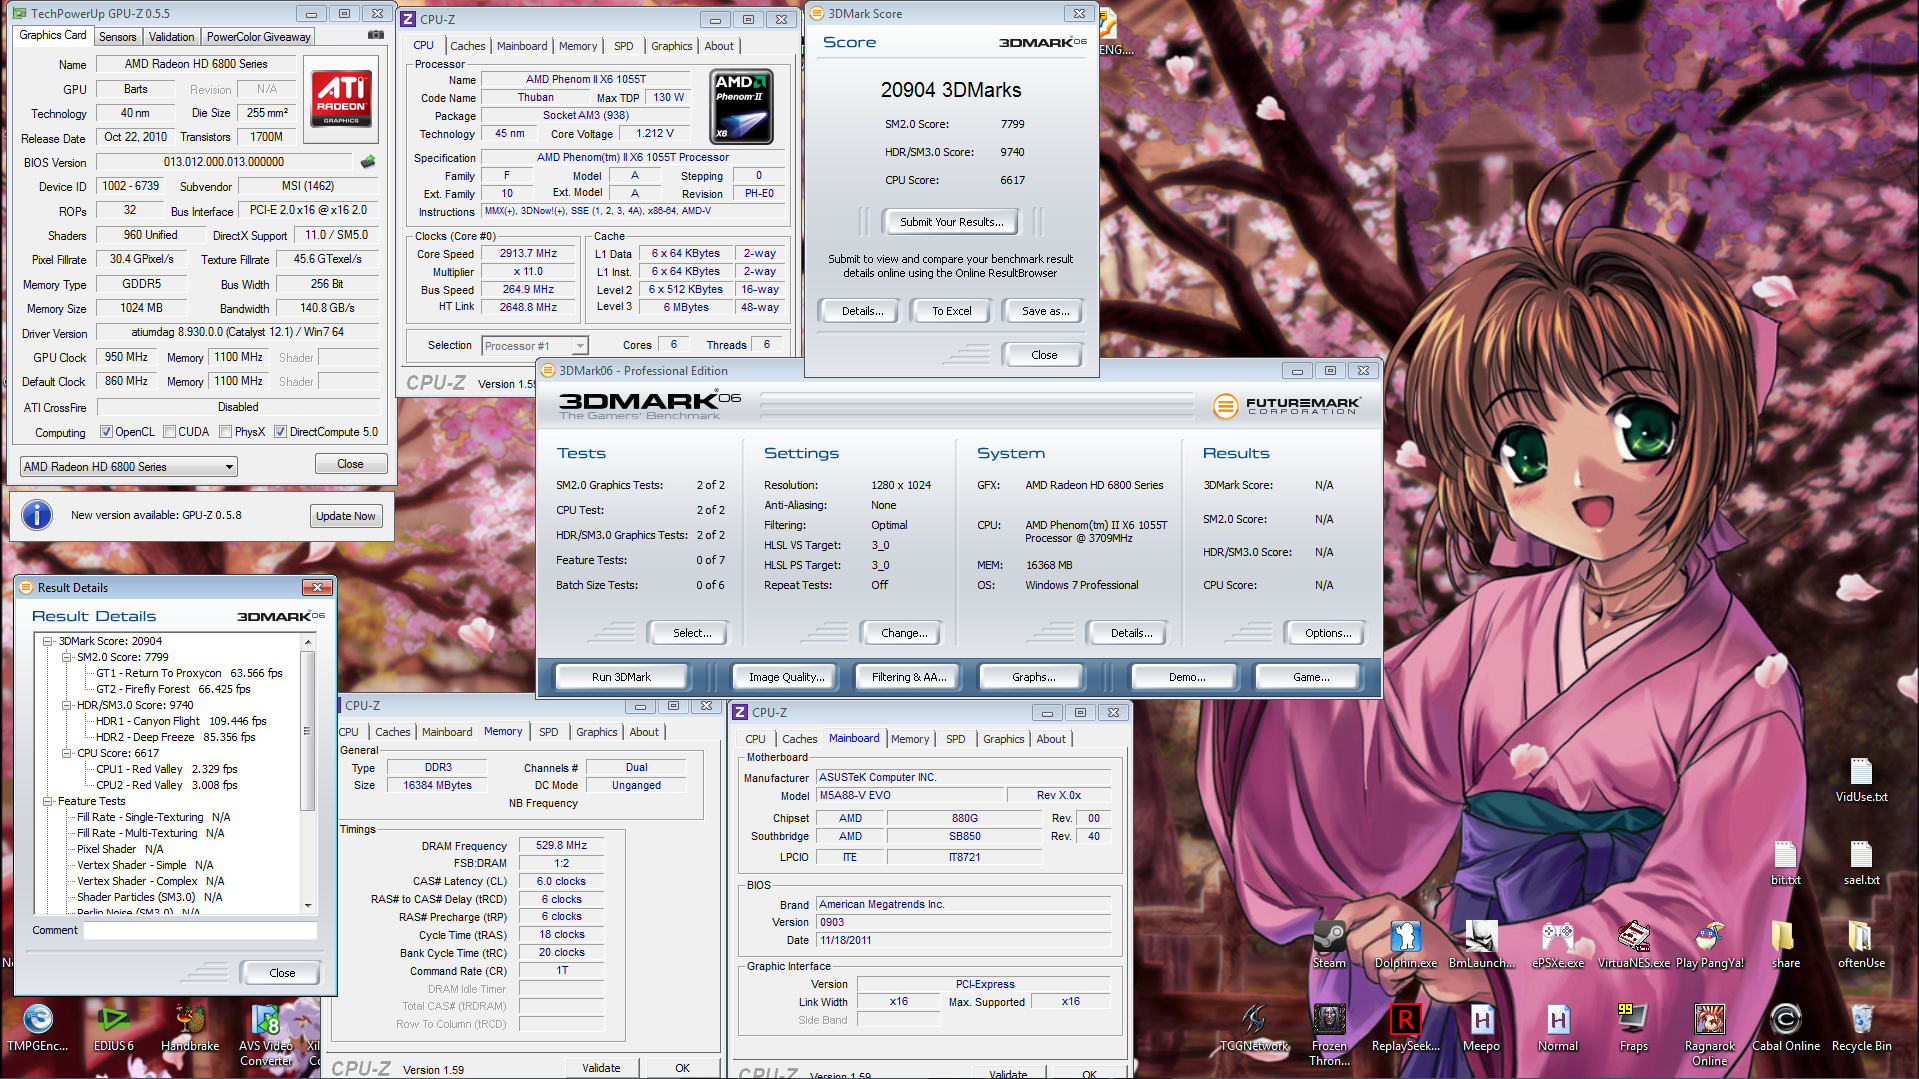Select the sael.txt file on desktop
This screenshot has height=1079, width=1919.
coord(1861,863)
